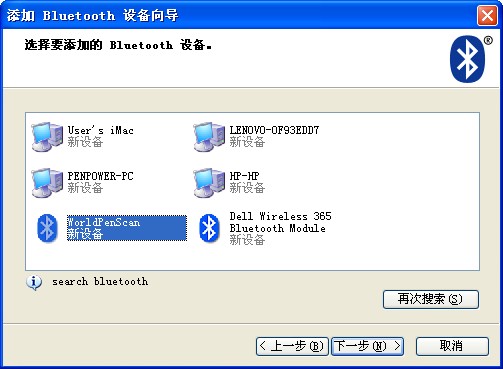Proceed with the 下一步(N) button
This screenshot has width=503, height=369.
[x=367, y=346]
